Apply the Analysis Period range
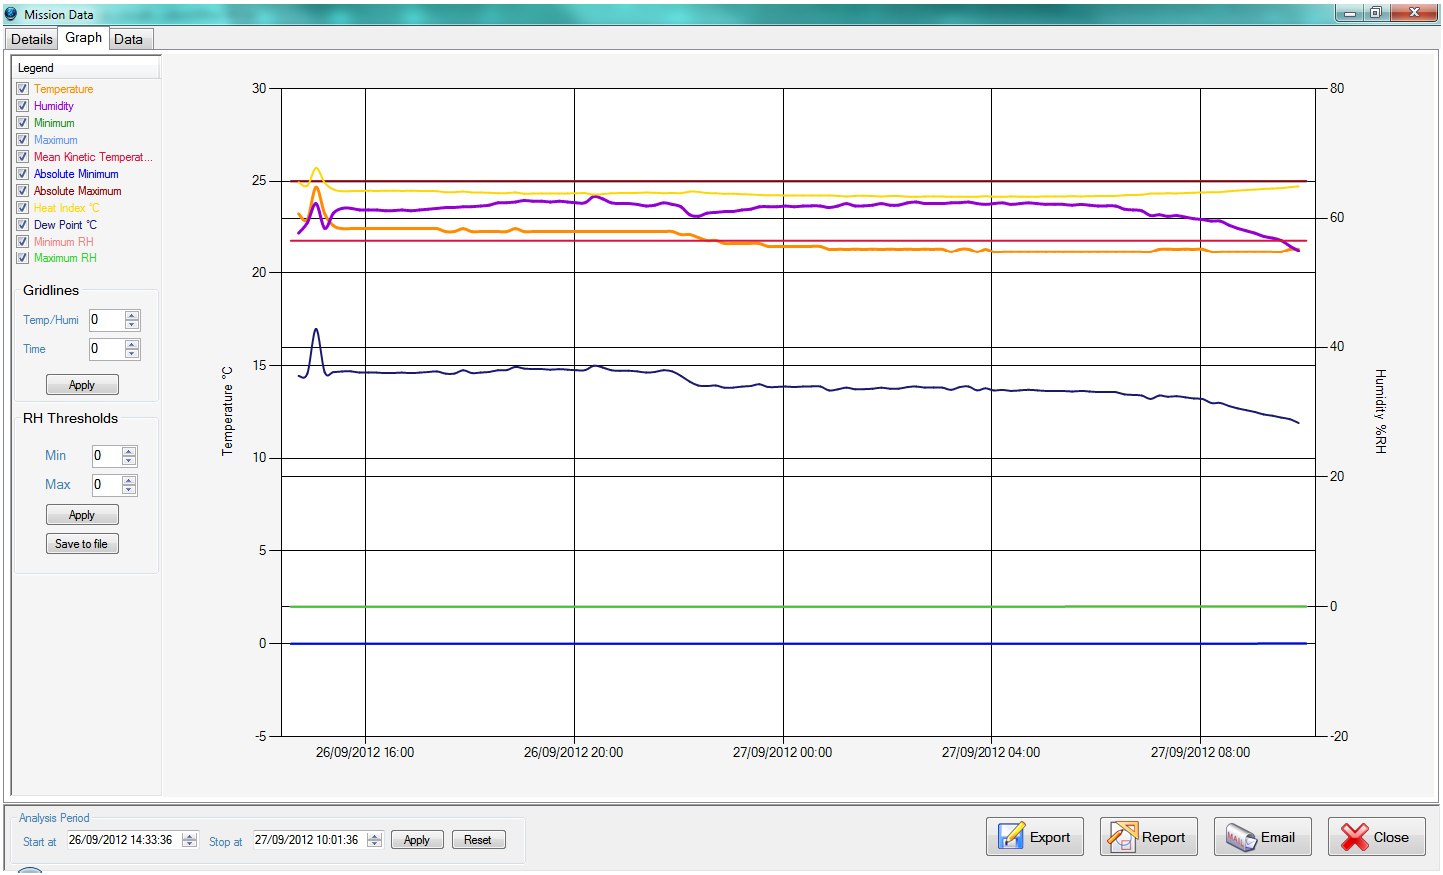 tap(417, 840)
